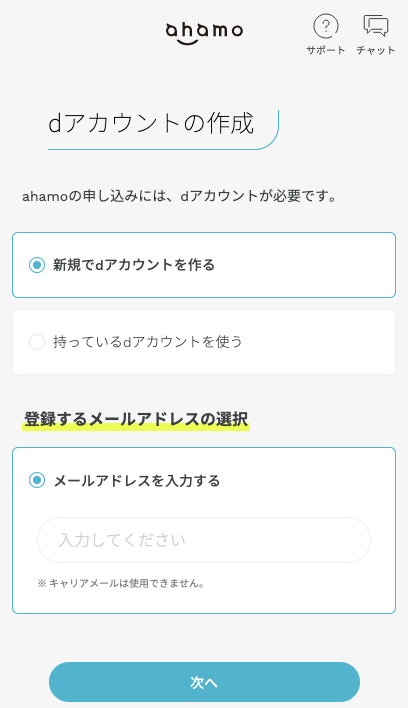This screenshot has height=708, width=408.
Task: Click the キャリアメールは使用できません note
Action: pyautogui.click(x=121, y=583)
